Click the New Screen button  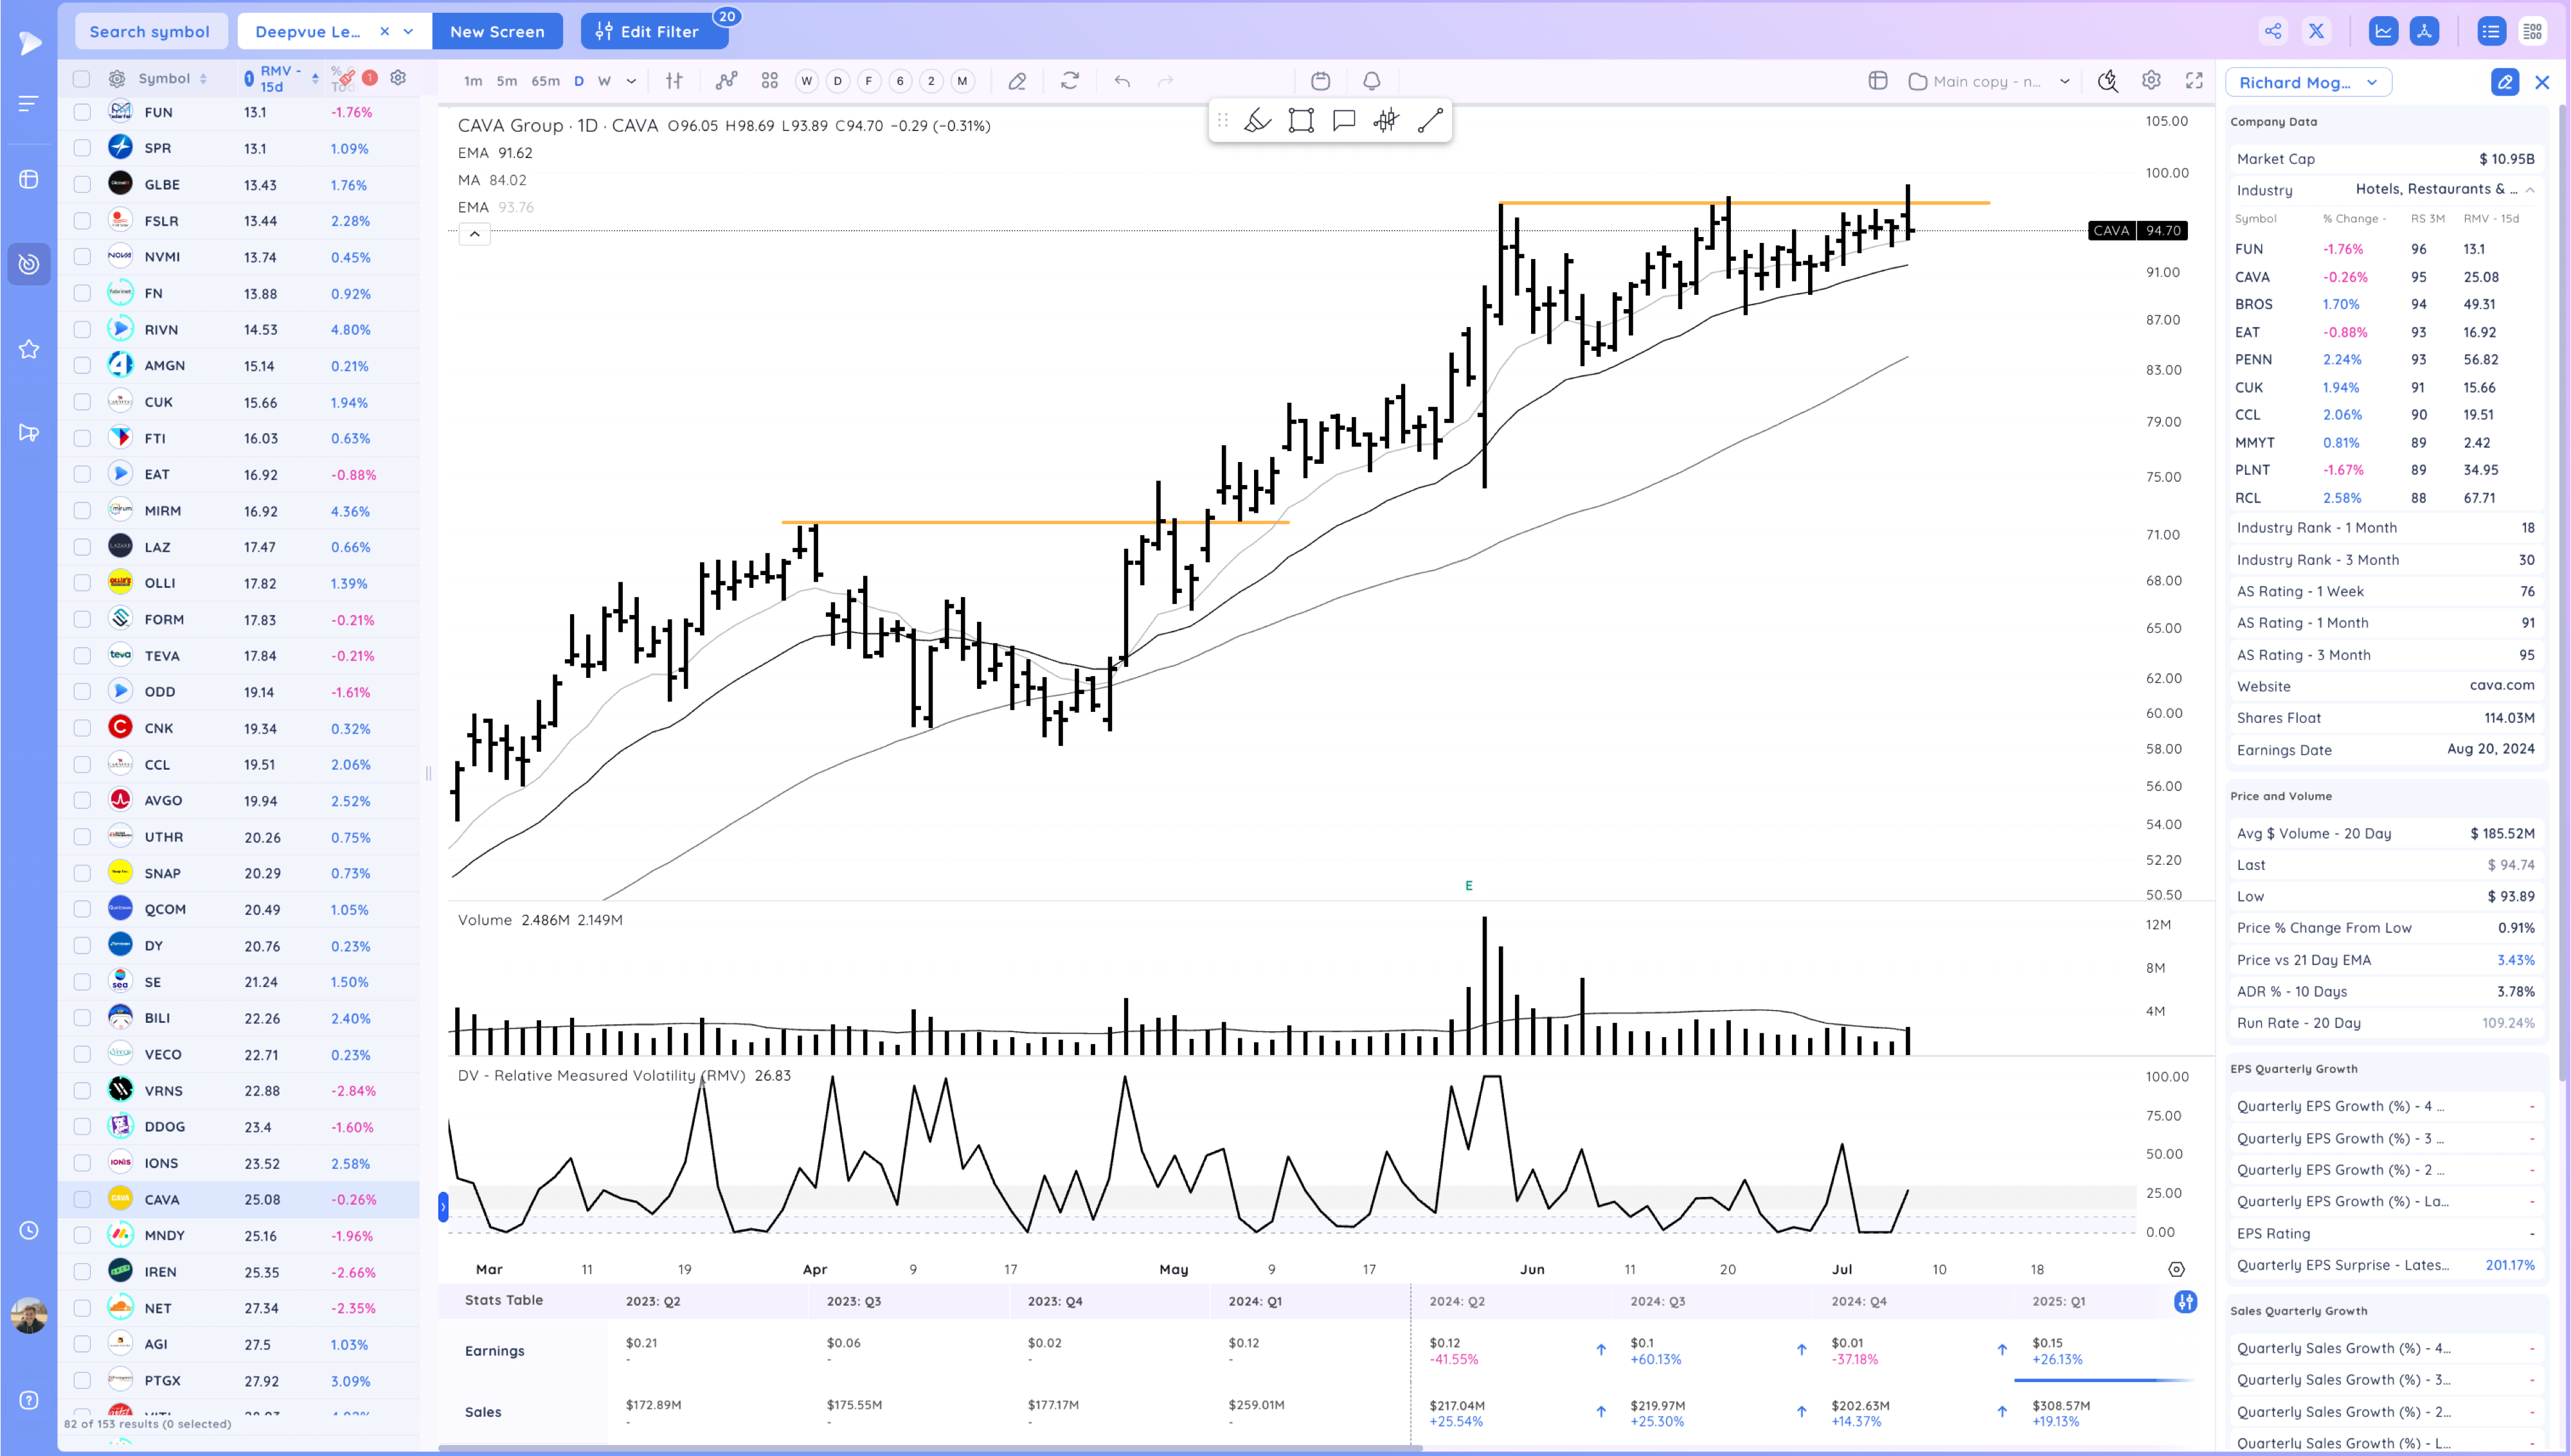tap(497, 32)
